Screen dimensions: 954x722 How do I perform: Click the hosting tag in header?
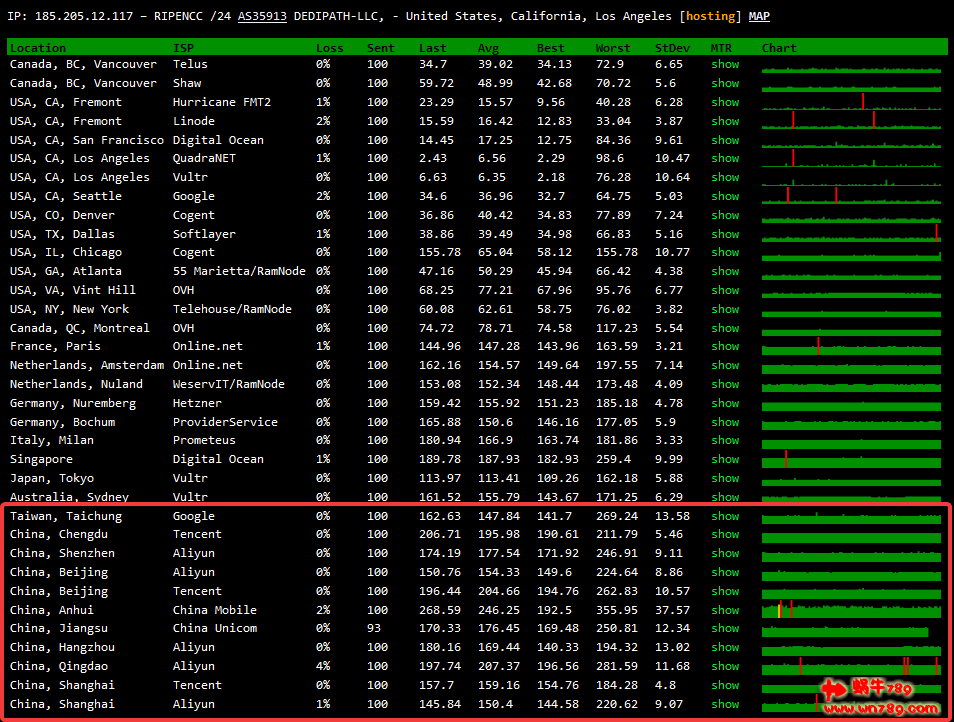tap(710, 17)
